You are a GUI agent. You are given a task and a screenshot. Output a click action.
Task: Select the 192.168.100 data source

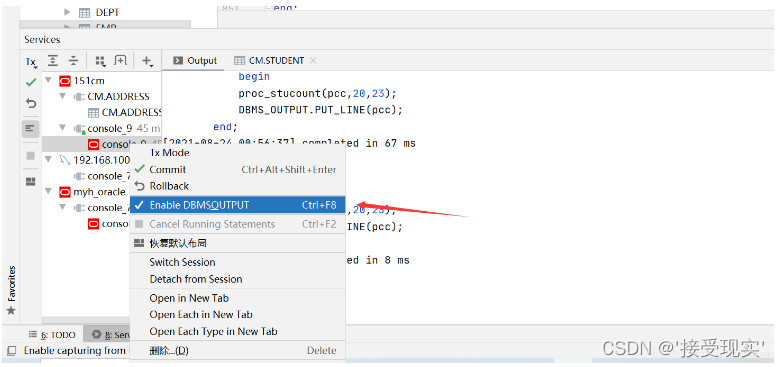point(101,160)
